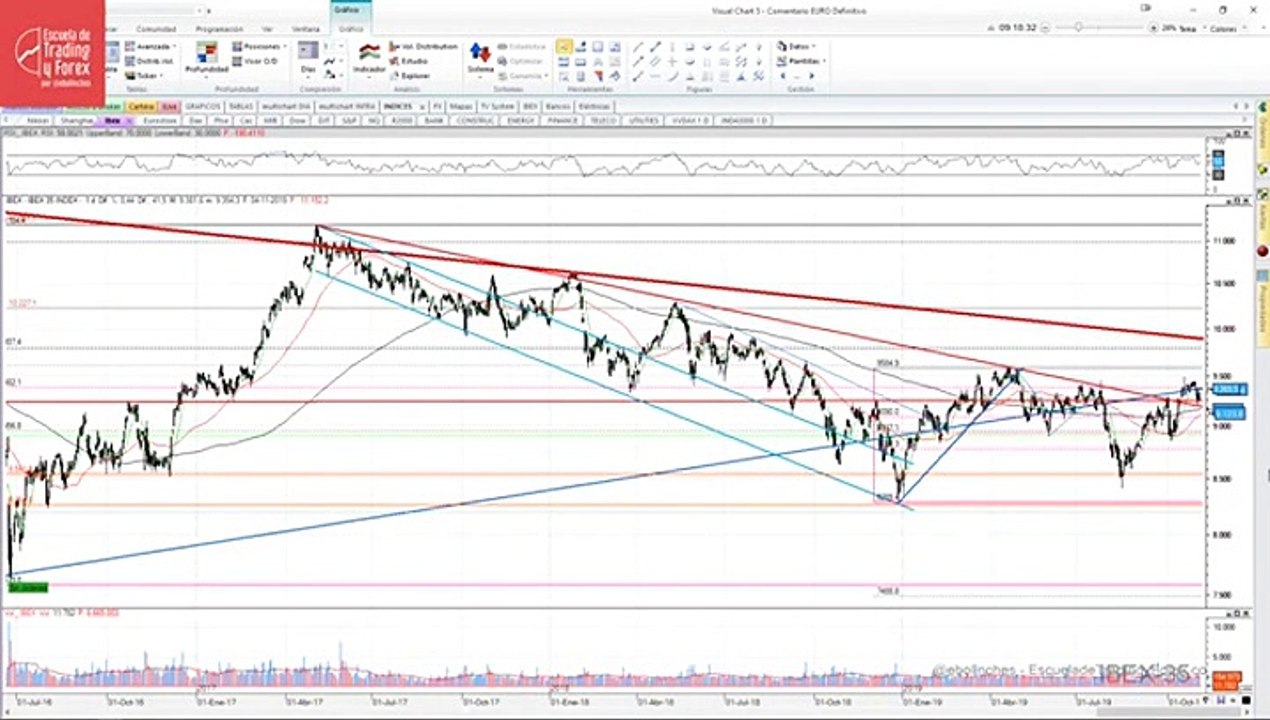The width and height of the screenshot is (1270, 720).
Task: Click the red funnel icon in Herramientas
Action: (x=598, y=76)
